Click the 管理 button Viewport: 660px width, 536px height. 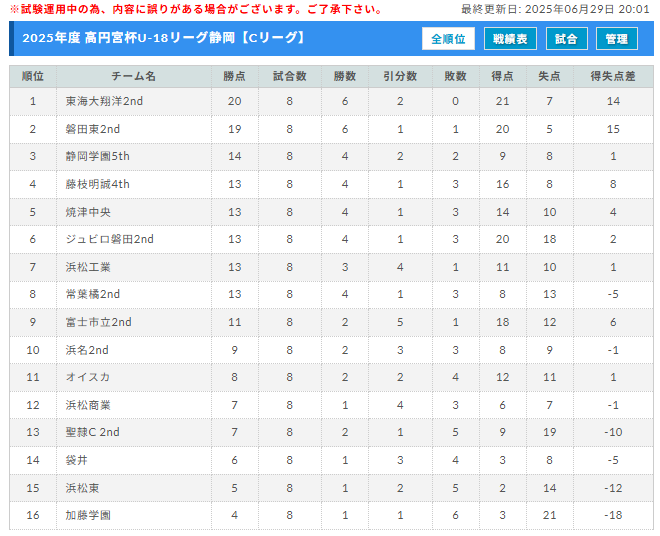[x=617, y=39]
